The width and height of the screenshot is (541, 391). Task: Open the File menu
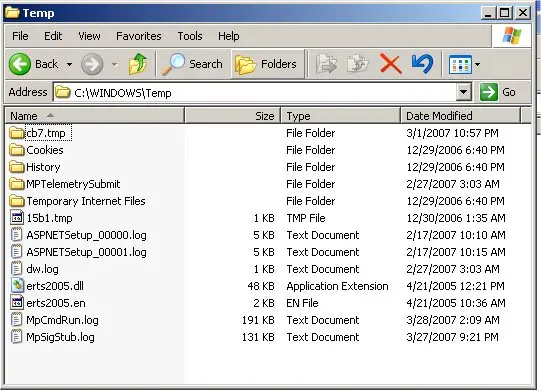point(20,36)
